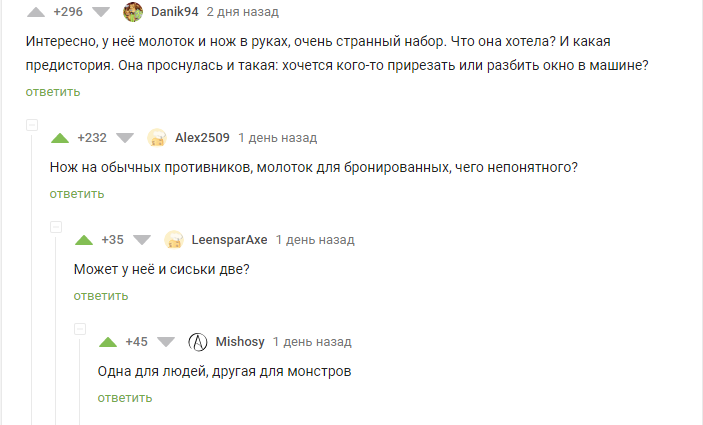703x425 pixels.
Task: Reply to Danik94's comment via ответить
Action: tap(53, 92)
